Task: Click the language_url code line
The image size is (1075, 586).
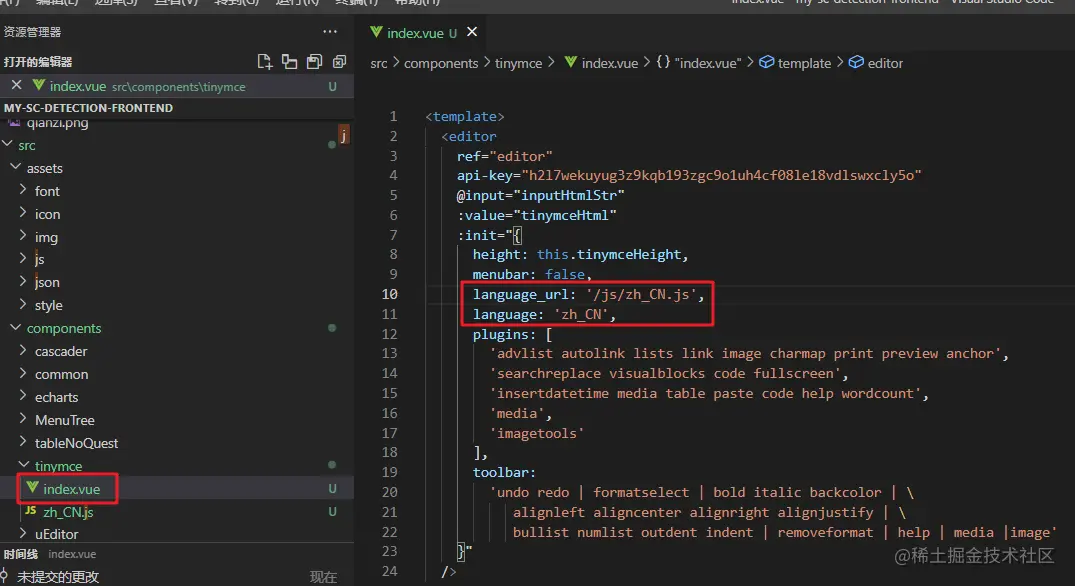Action: pyautogui.click(x=588, y=295)
